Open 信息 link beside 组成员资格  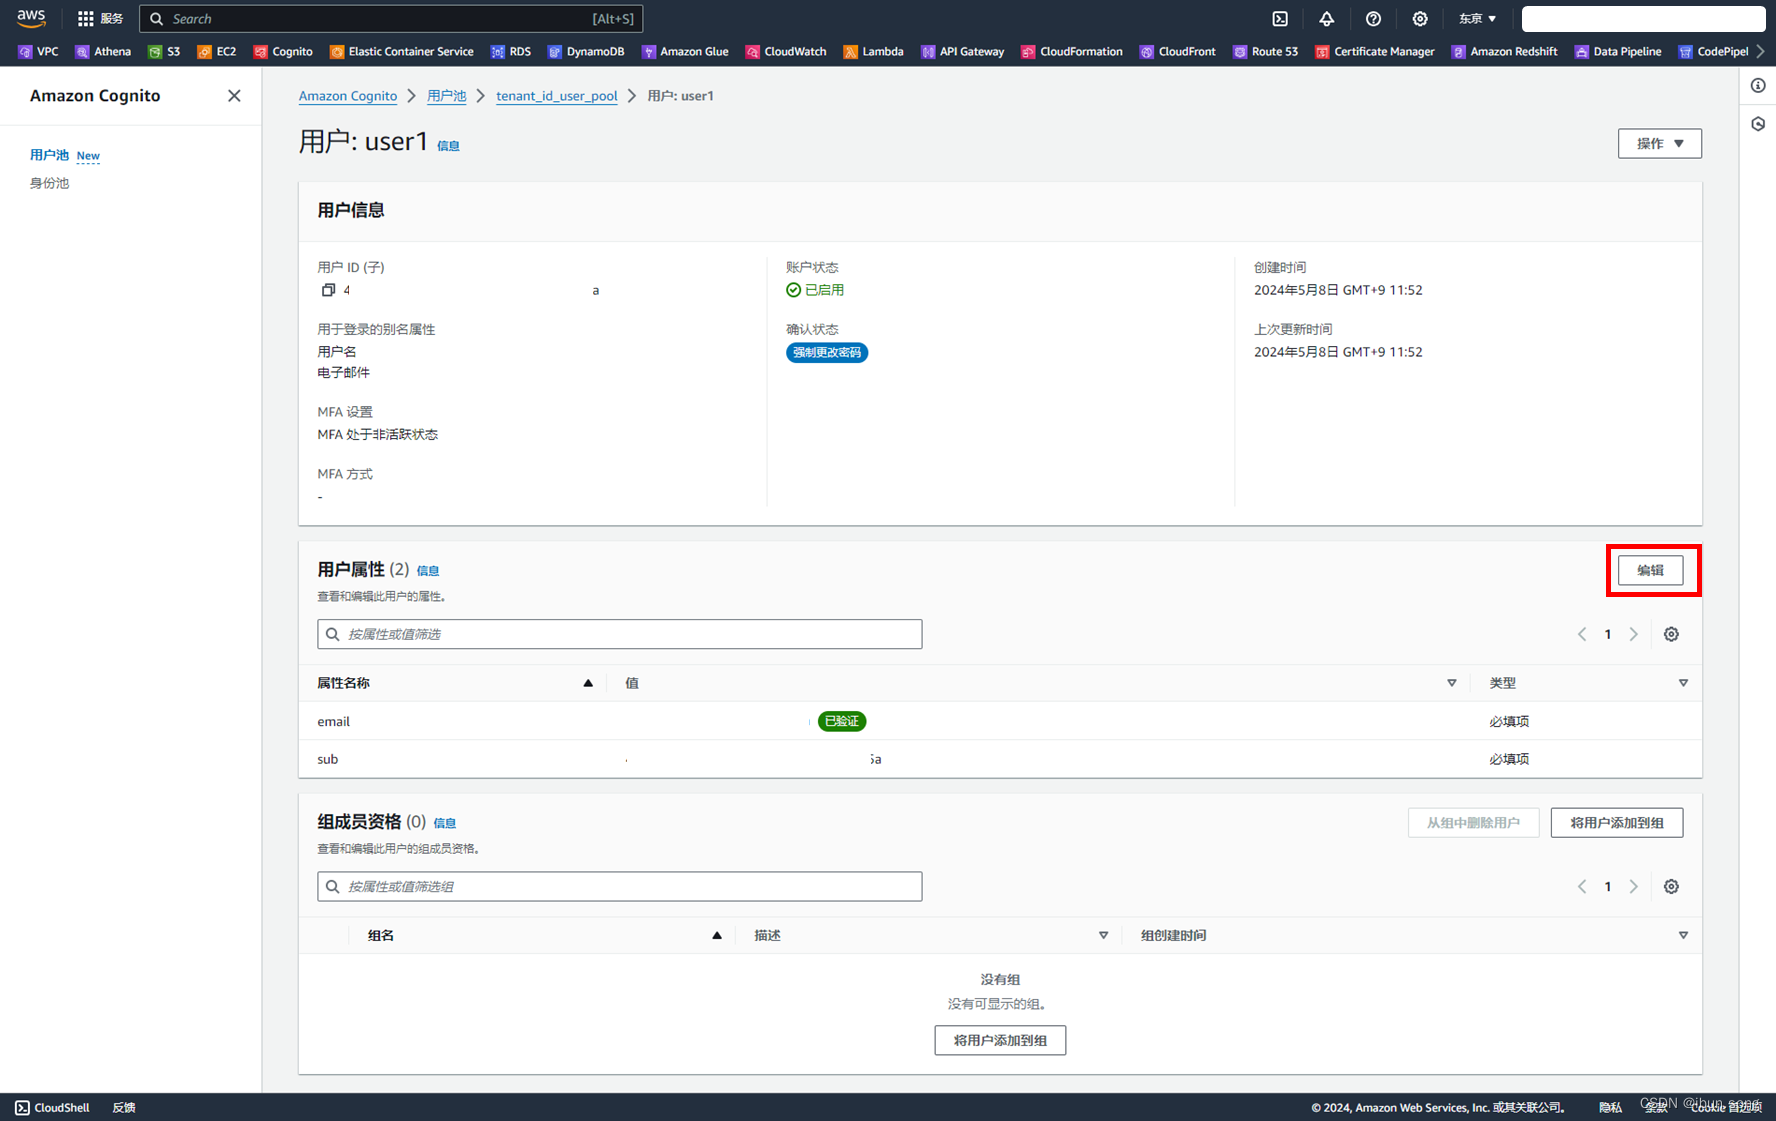click(445, 823)
